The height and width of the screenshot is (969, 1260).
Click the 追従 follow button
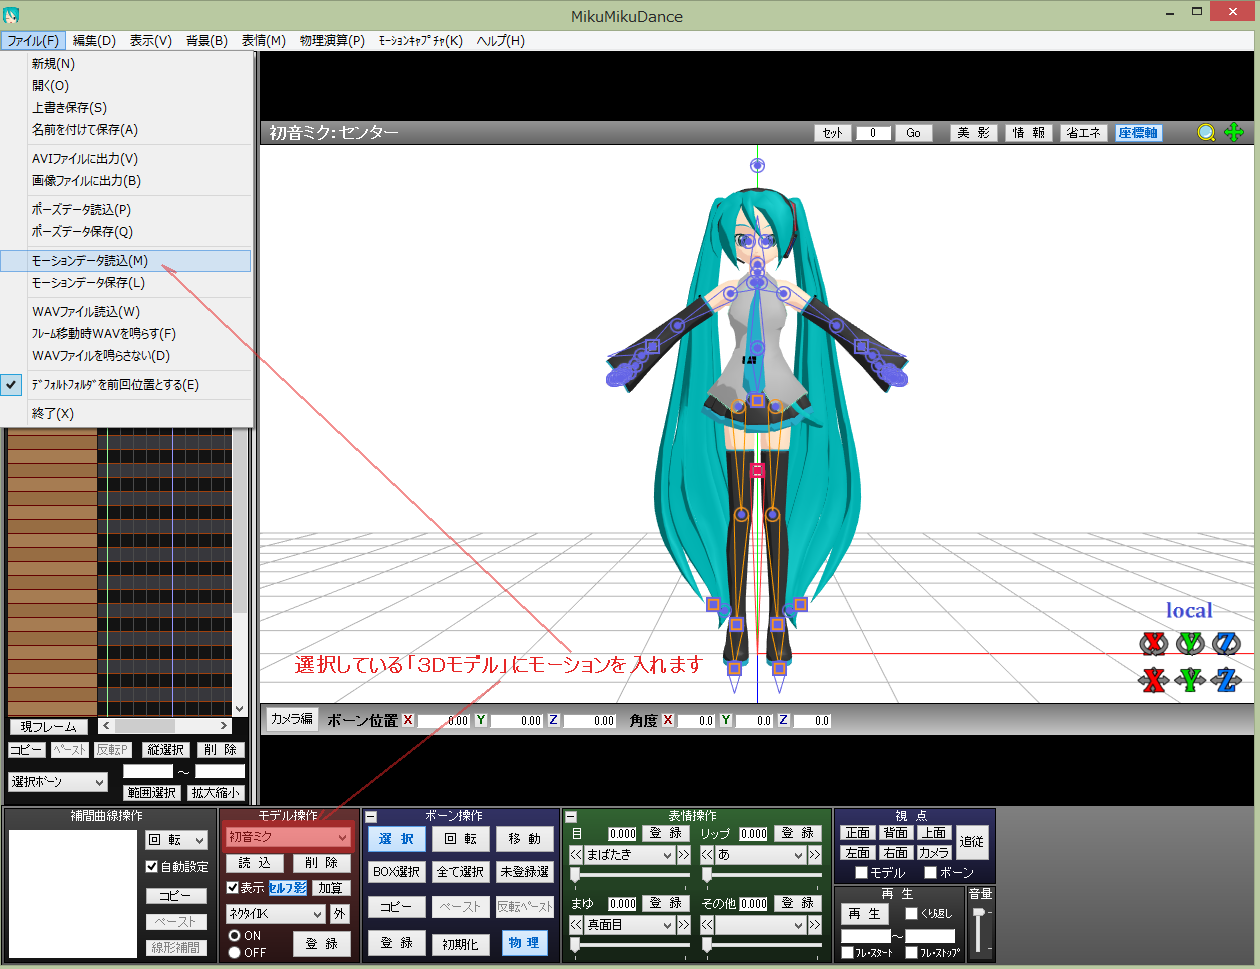point(971,842)
